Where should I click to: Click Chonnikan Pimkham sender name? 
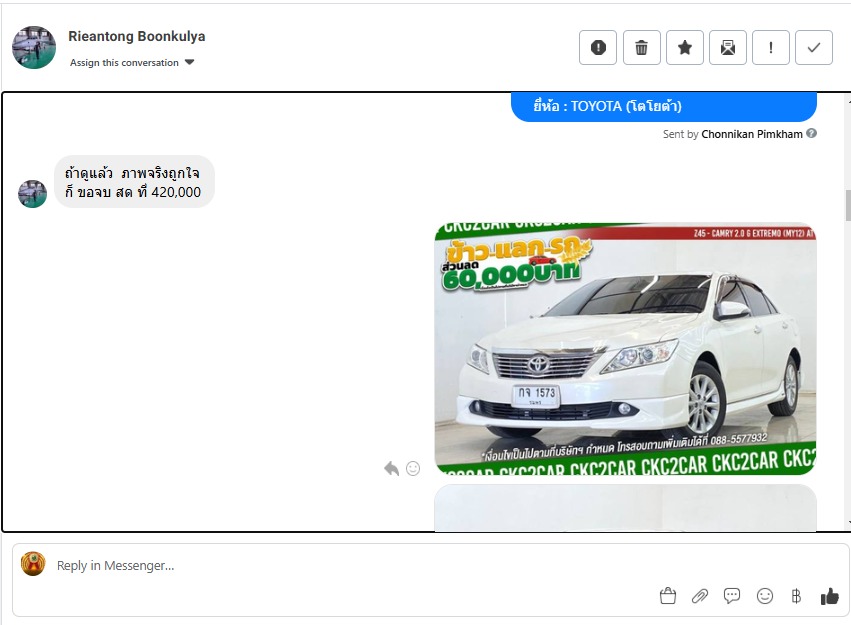[x=752, y=134]
